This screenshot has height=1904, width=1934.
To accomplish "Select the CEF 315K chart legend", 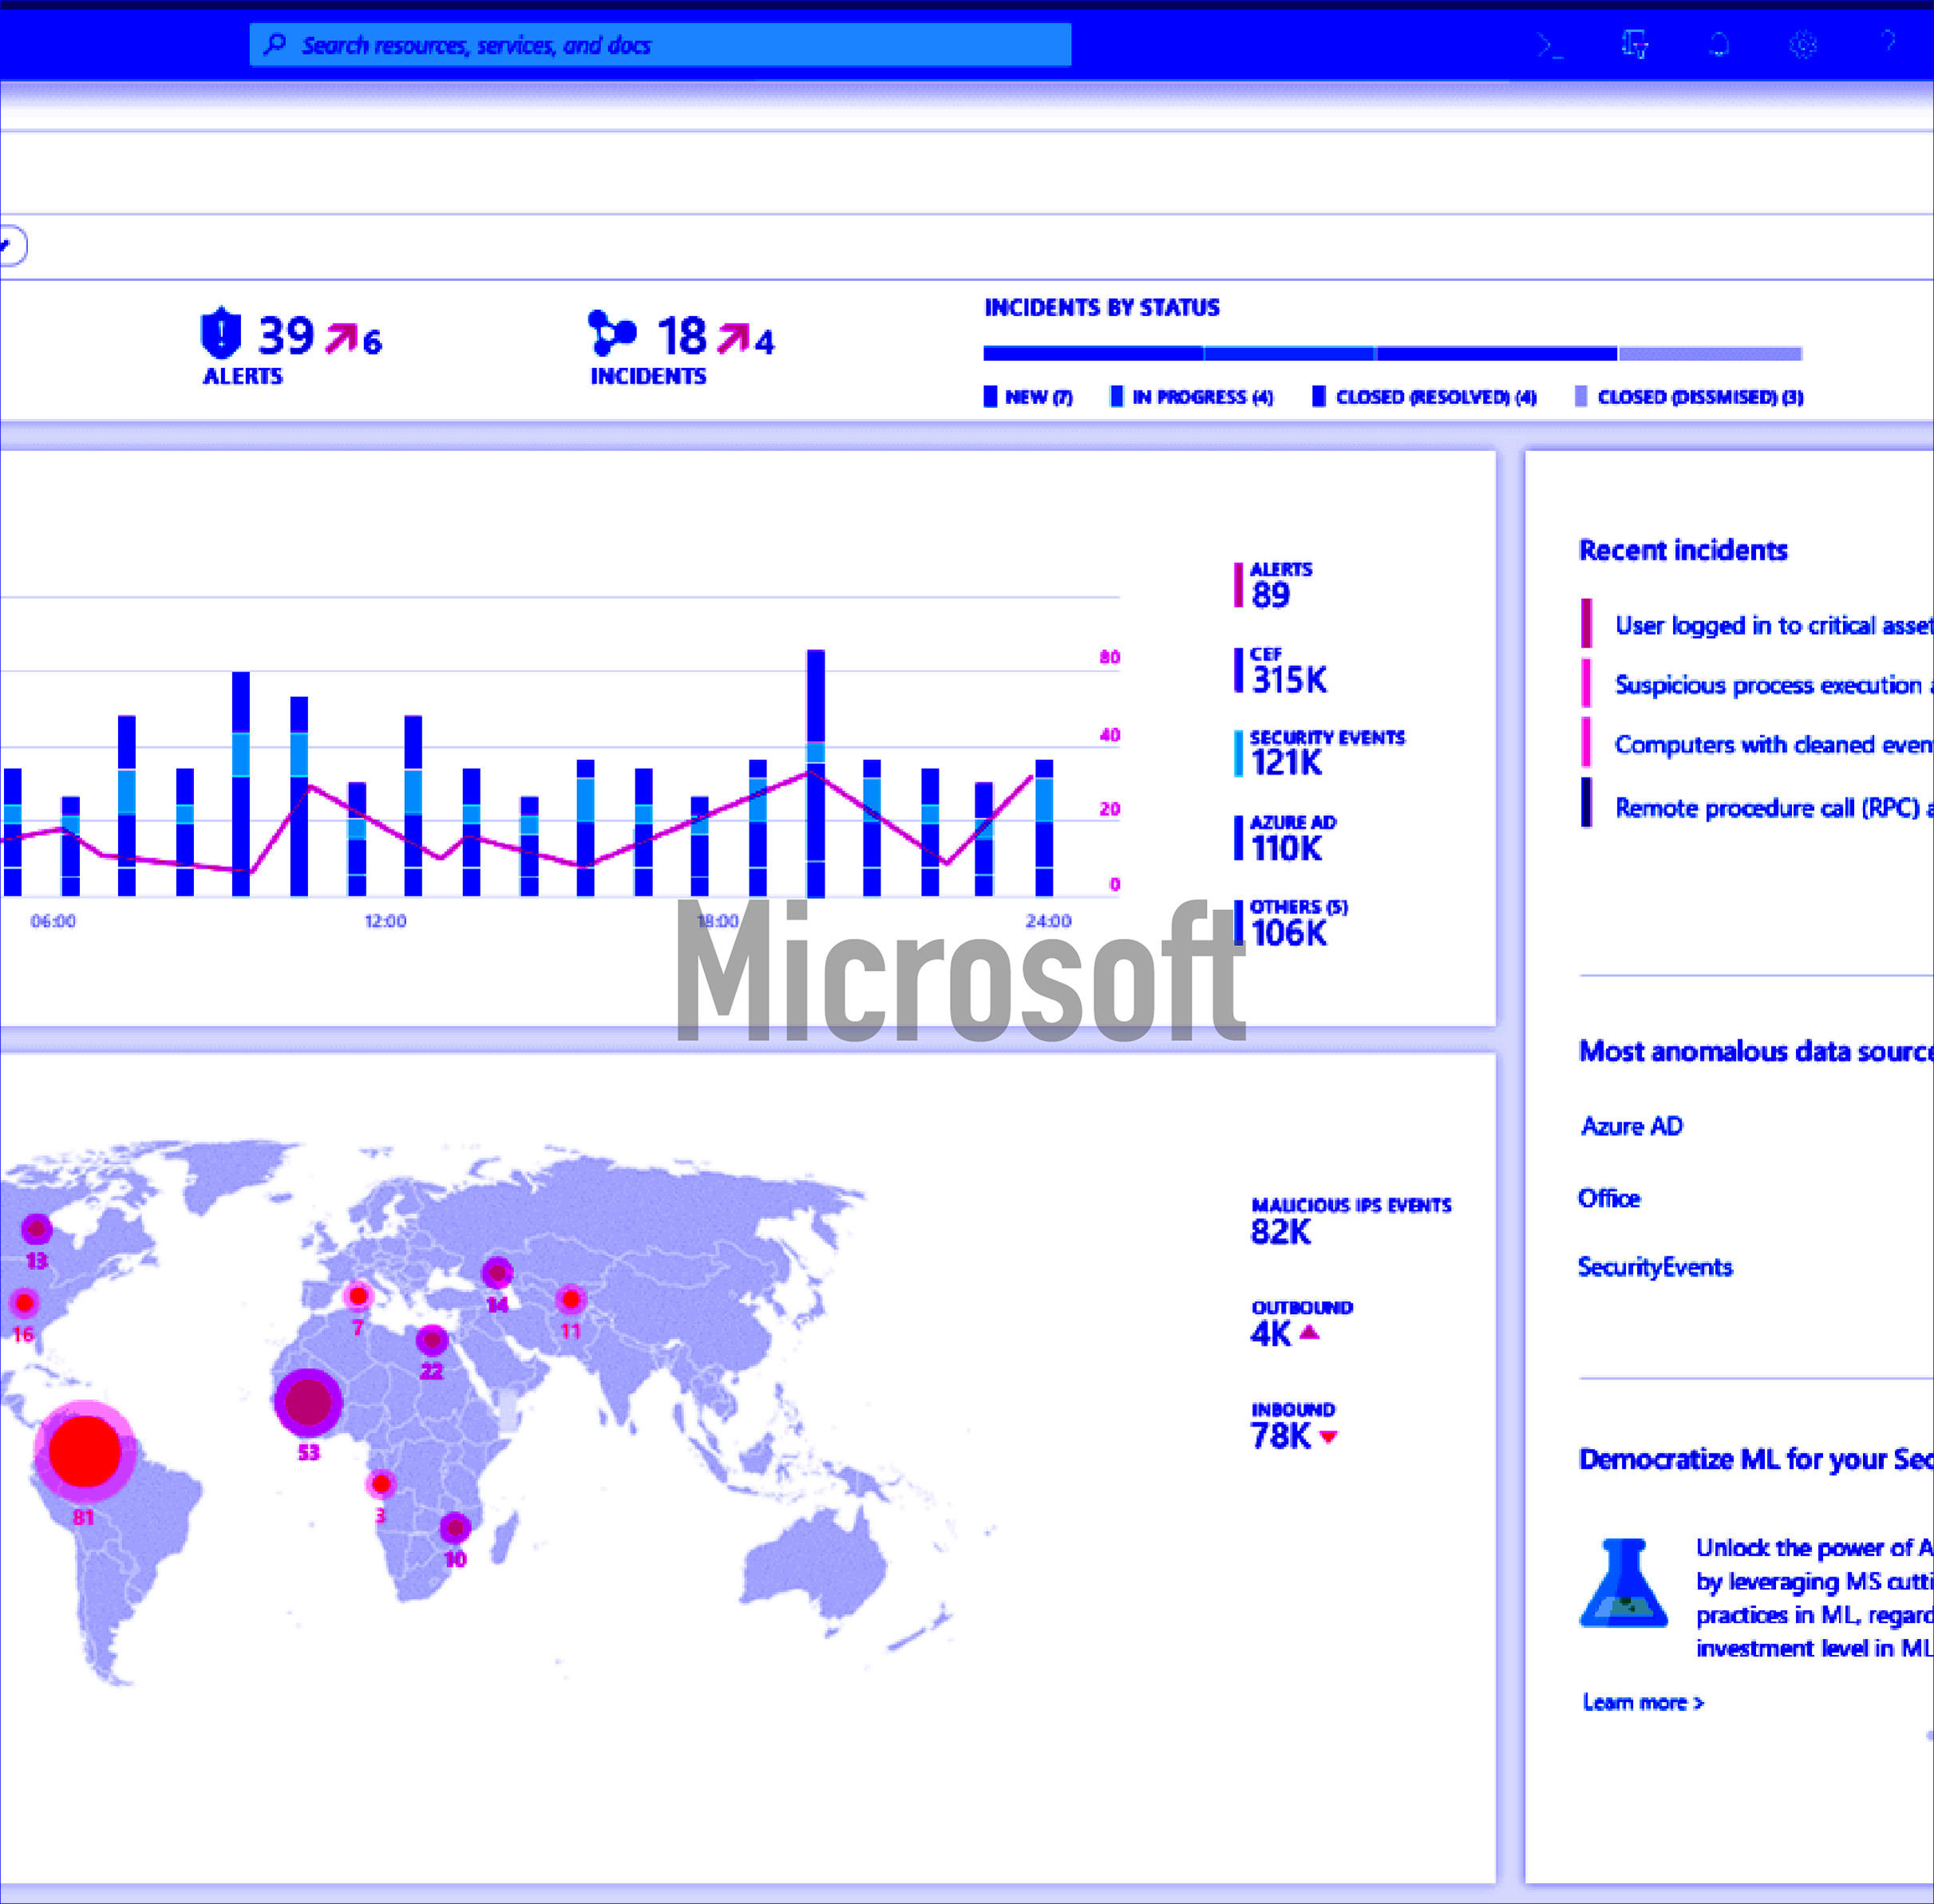I will pyautogui.click(x=1281, y=671).
